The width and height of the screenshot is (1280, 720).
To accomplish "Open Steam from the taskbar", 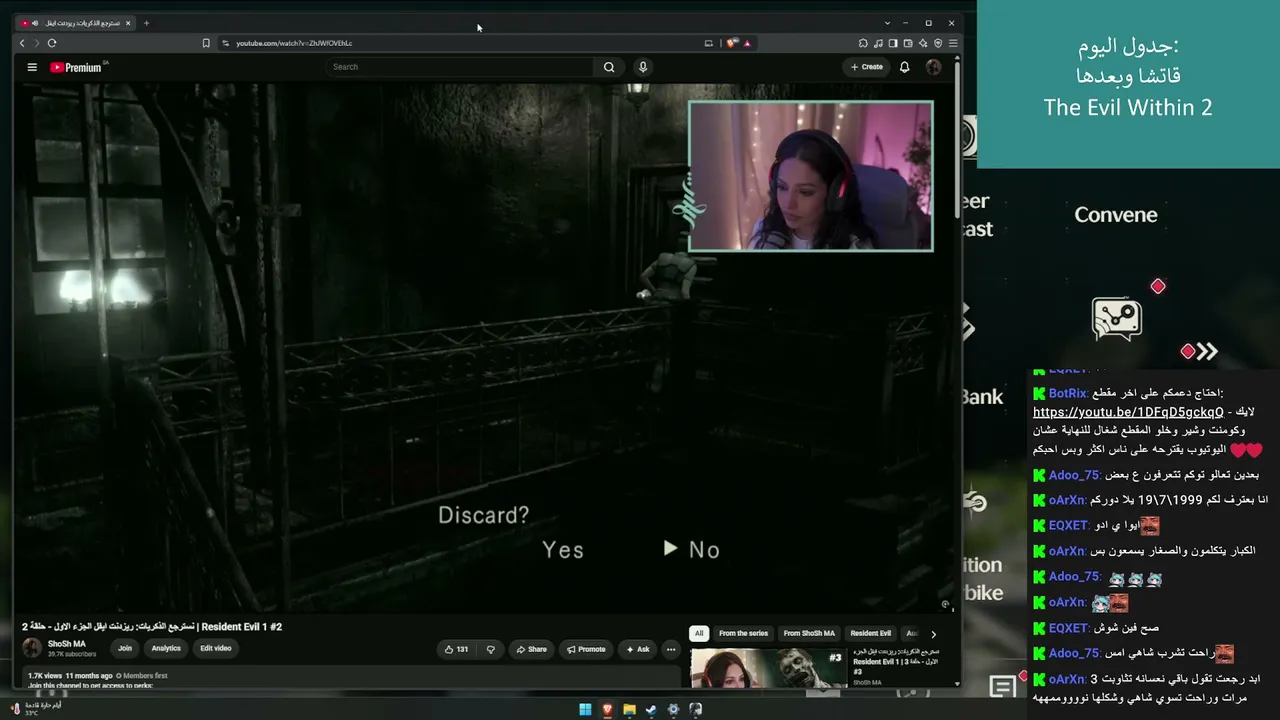I will point(651,710).
